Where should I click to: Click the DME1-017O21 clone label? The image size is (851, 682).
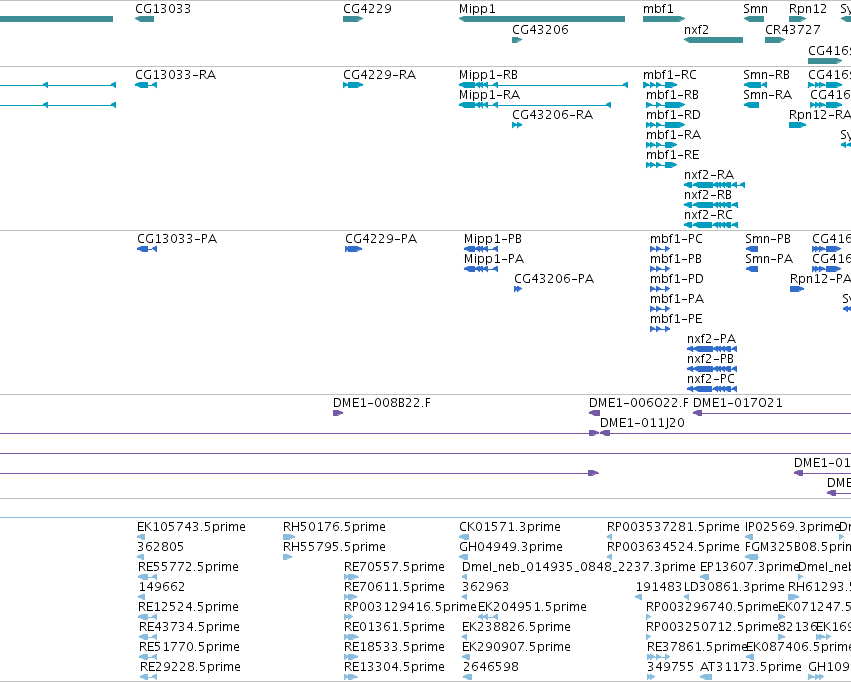(x=738, y=403)
